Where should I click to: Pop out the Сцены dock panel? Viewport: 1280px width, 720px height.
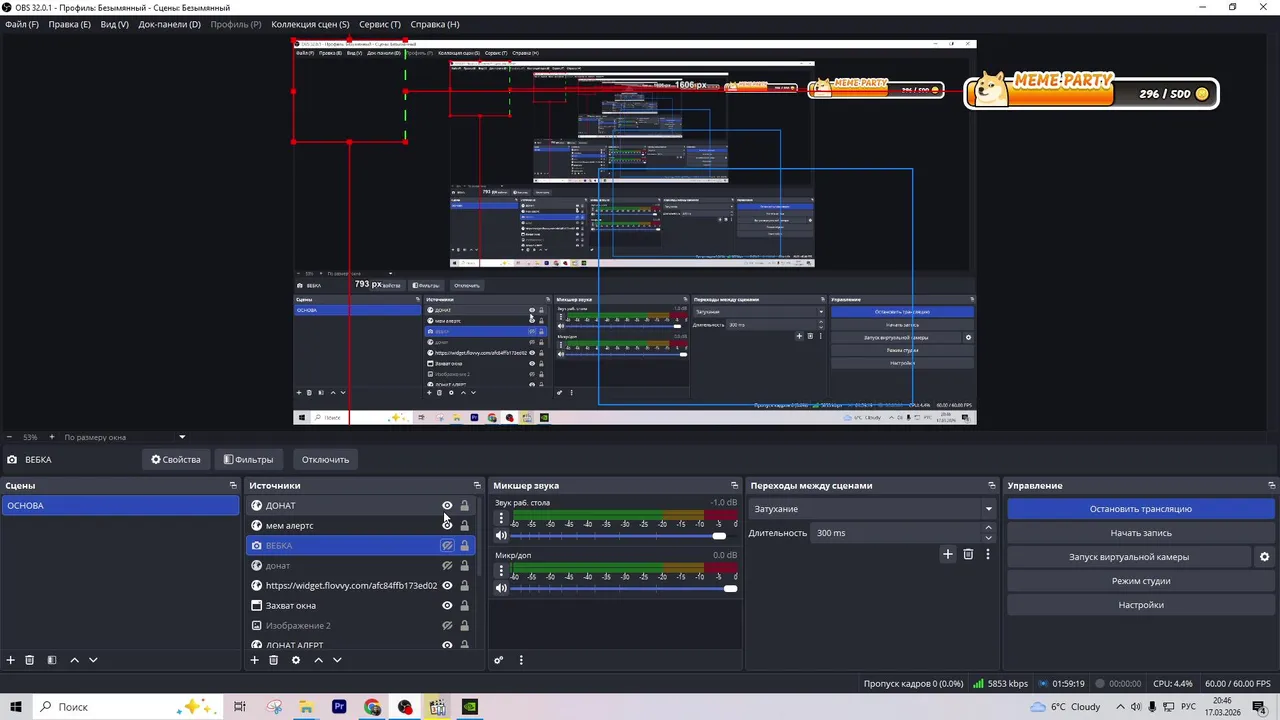(x=233, y=485)
